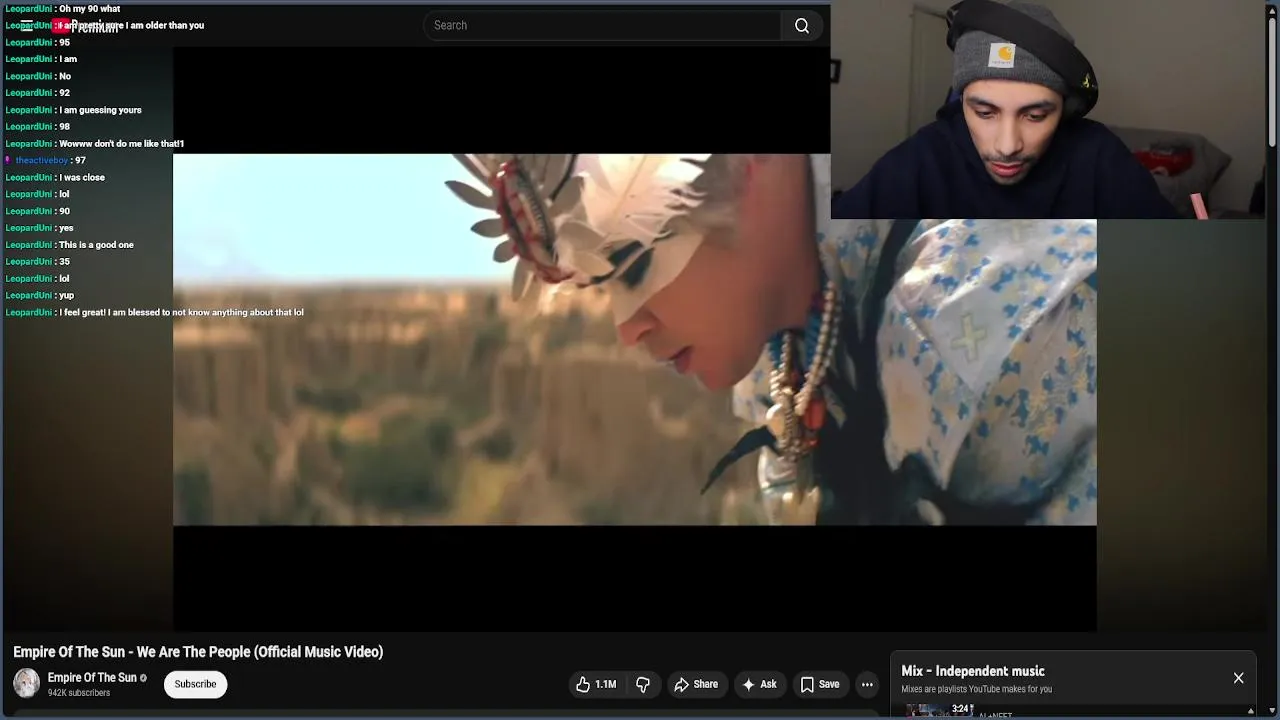Focus the YouTube Search field
The image size is (1280, 720).
pyautogui.click(x=602, y=25)
